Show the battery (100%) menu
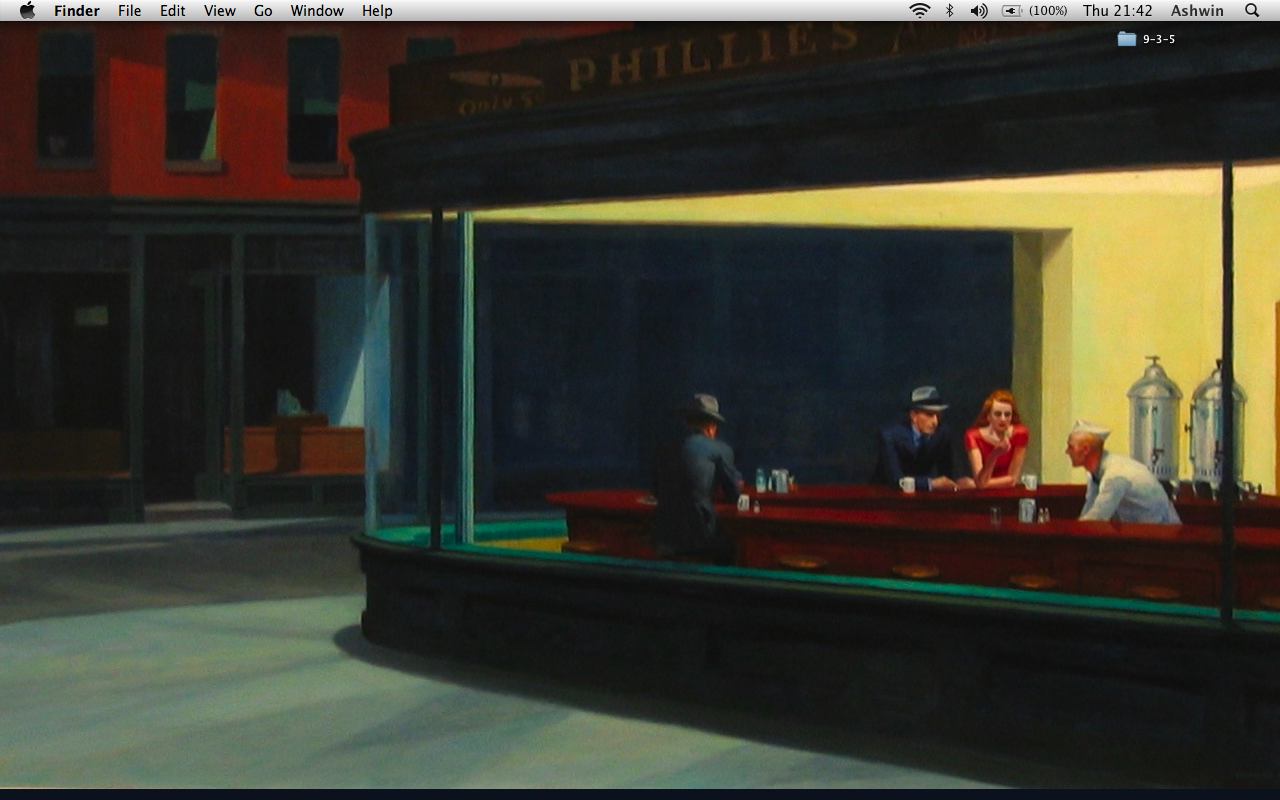 pos(1047,11)
